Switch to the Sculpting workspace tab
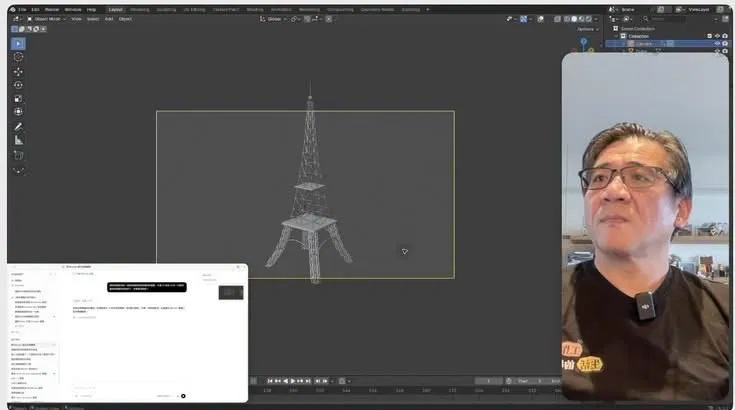 pos(166,9)
